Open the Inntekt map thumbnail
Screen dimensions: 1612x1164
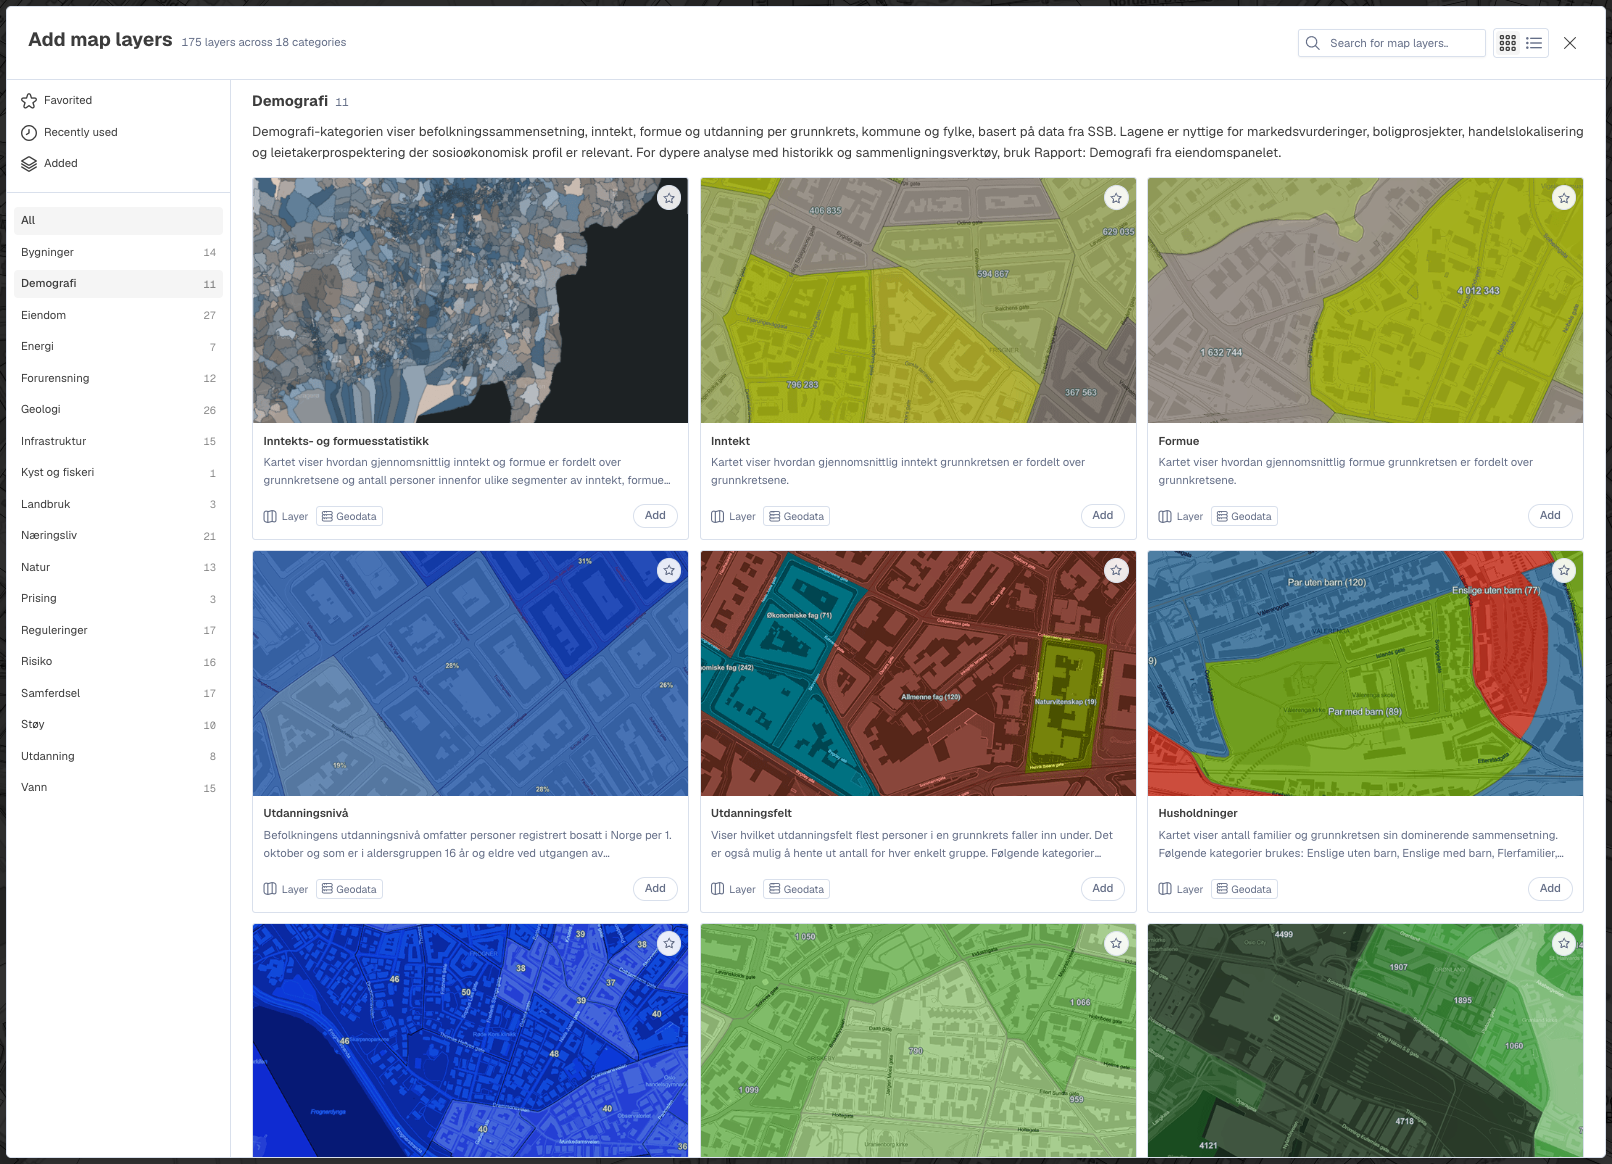click(918, 300)
